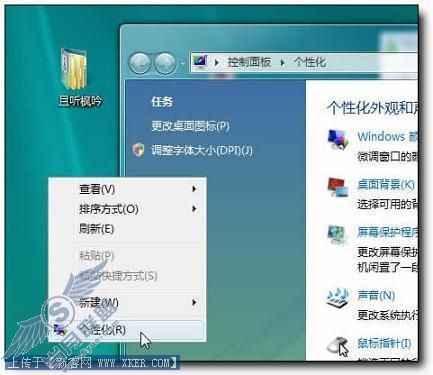Click the Forward navigation button
Screen dimensions: 433x375
coord(165,63)
